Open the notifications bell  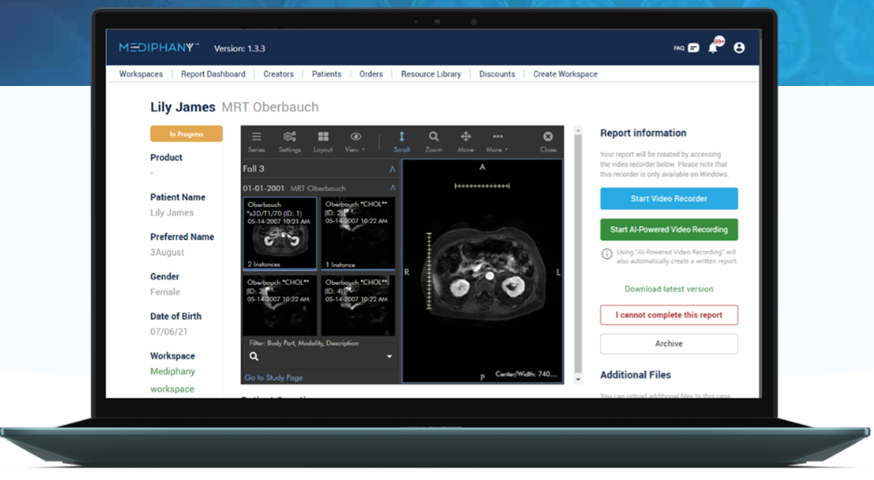tap(713, 48)
